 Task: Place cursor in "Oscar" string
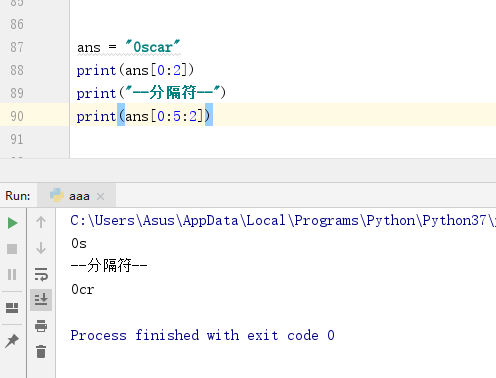pyautogui.click(x=152, y=47)
